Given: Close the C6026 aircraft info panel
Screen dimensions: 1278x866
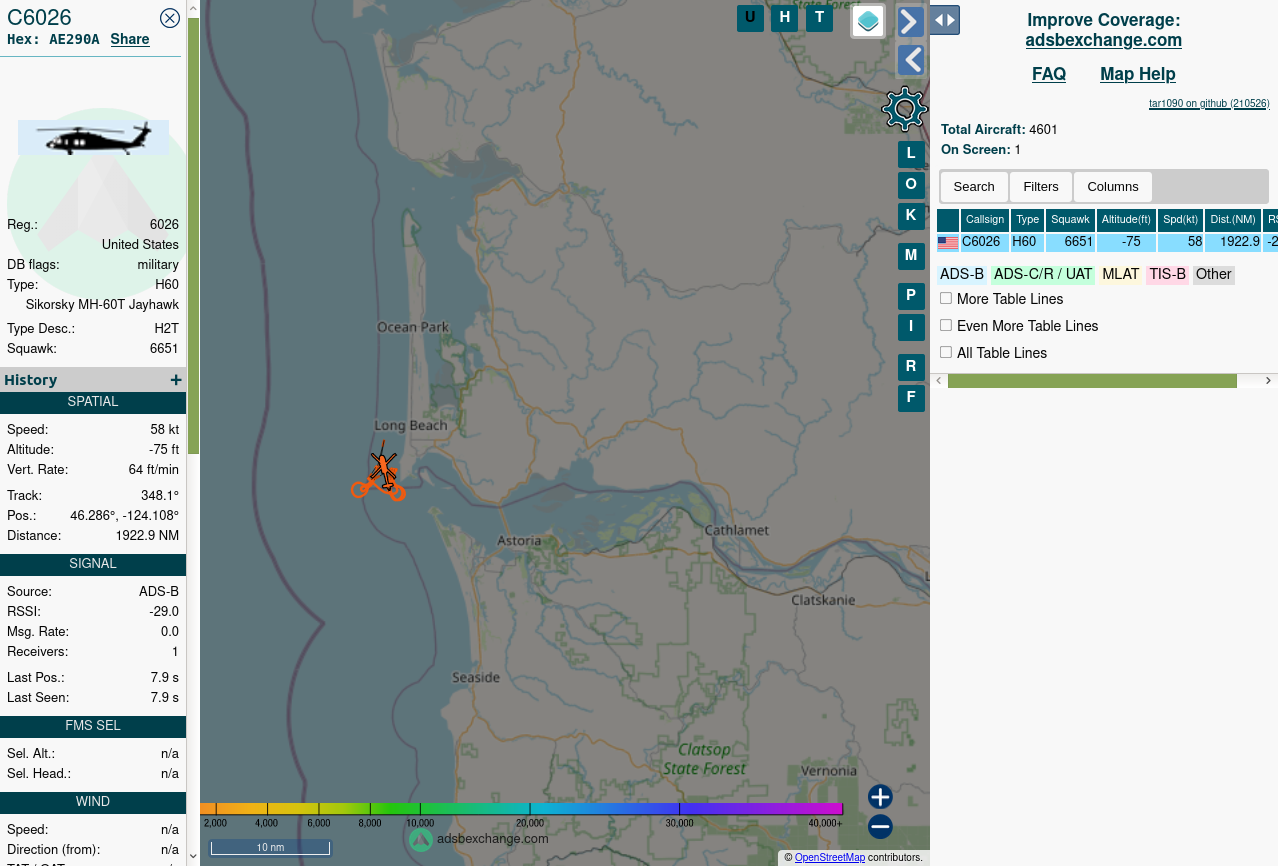Looking at the screenshot, I should tap(170, 17).
